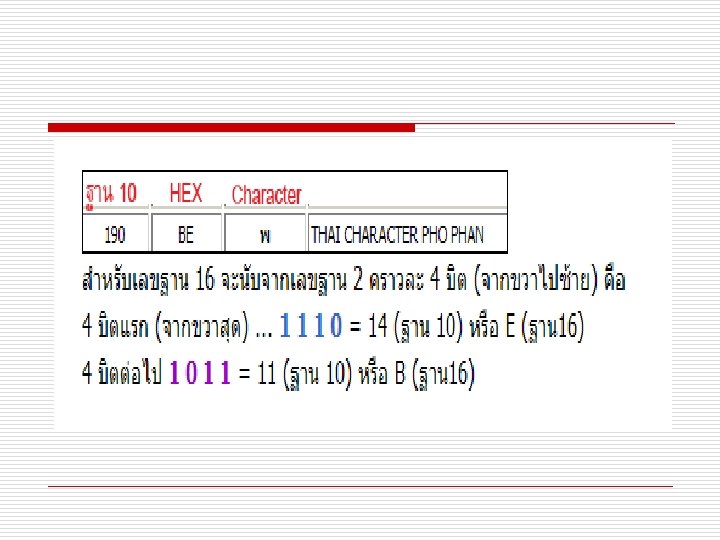The height and width of the screenshot is (540, 720).
Task: Click the text 'หรือ E (ฐาน16)'
Action: click(x=526, y=327)
